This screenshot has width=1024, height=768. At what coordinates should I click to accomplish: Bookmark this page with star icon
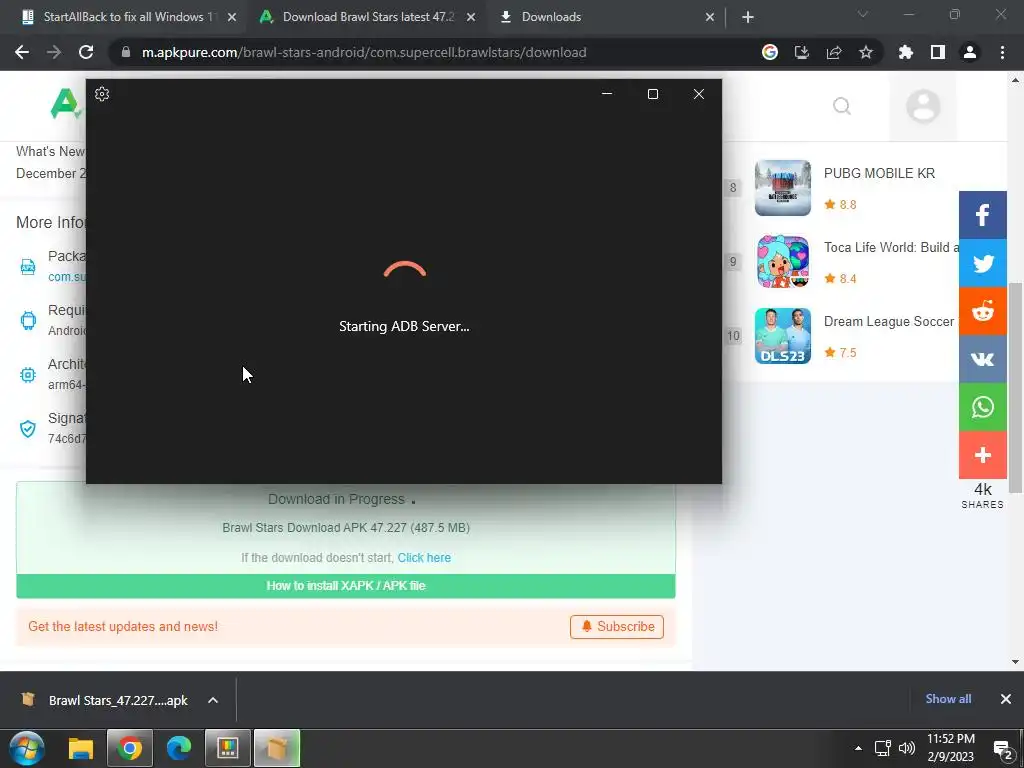(x=866, y=52)
